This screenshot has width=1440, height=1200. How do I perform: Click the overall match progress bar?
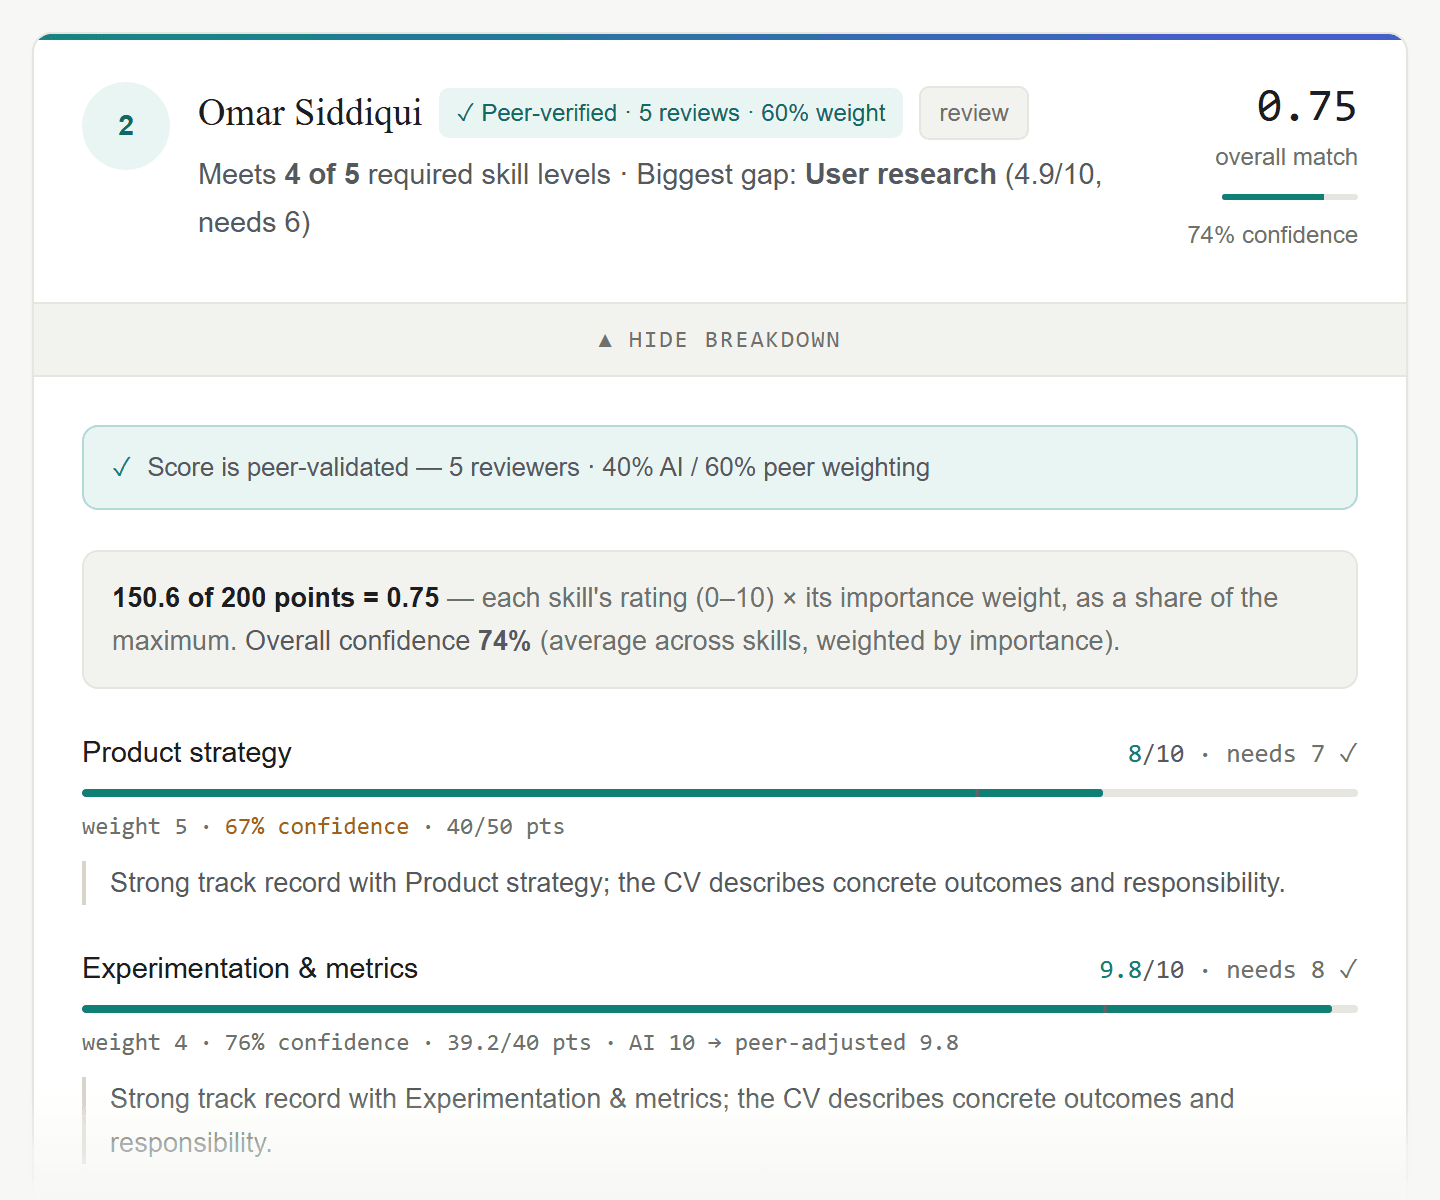1290,197
